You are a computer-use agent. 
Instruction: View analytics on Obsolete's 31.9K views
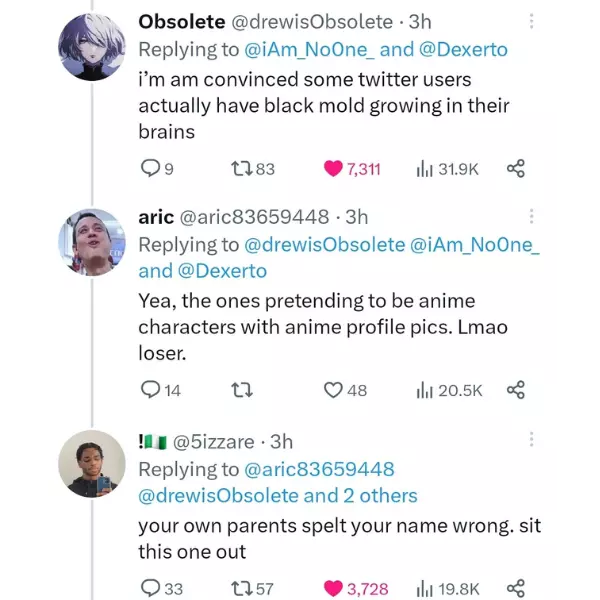(x=424, y=169)
